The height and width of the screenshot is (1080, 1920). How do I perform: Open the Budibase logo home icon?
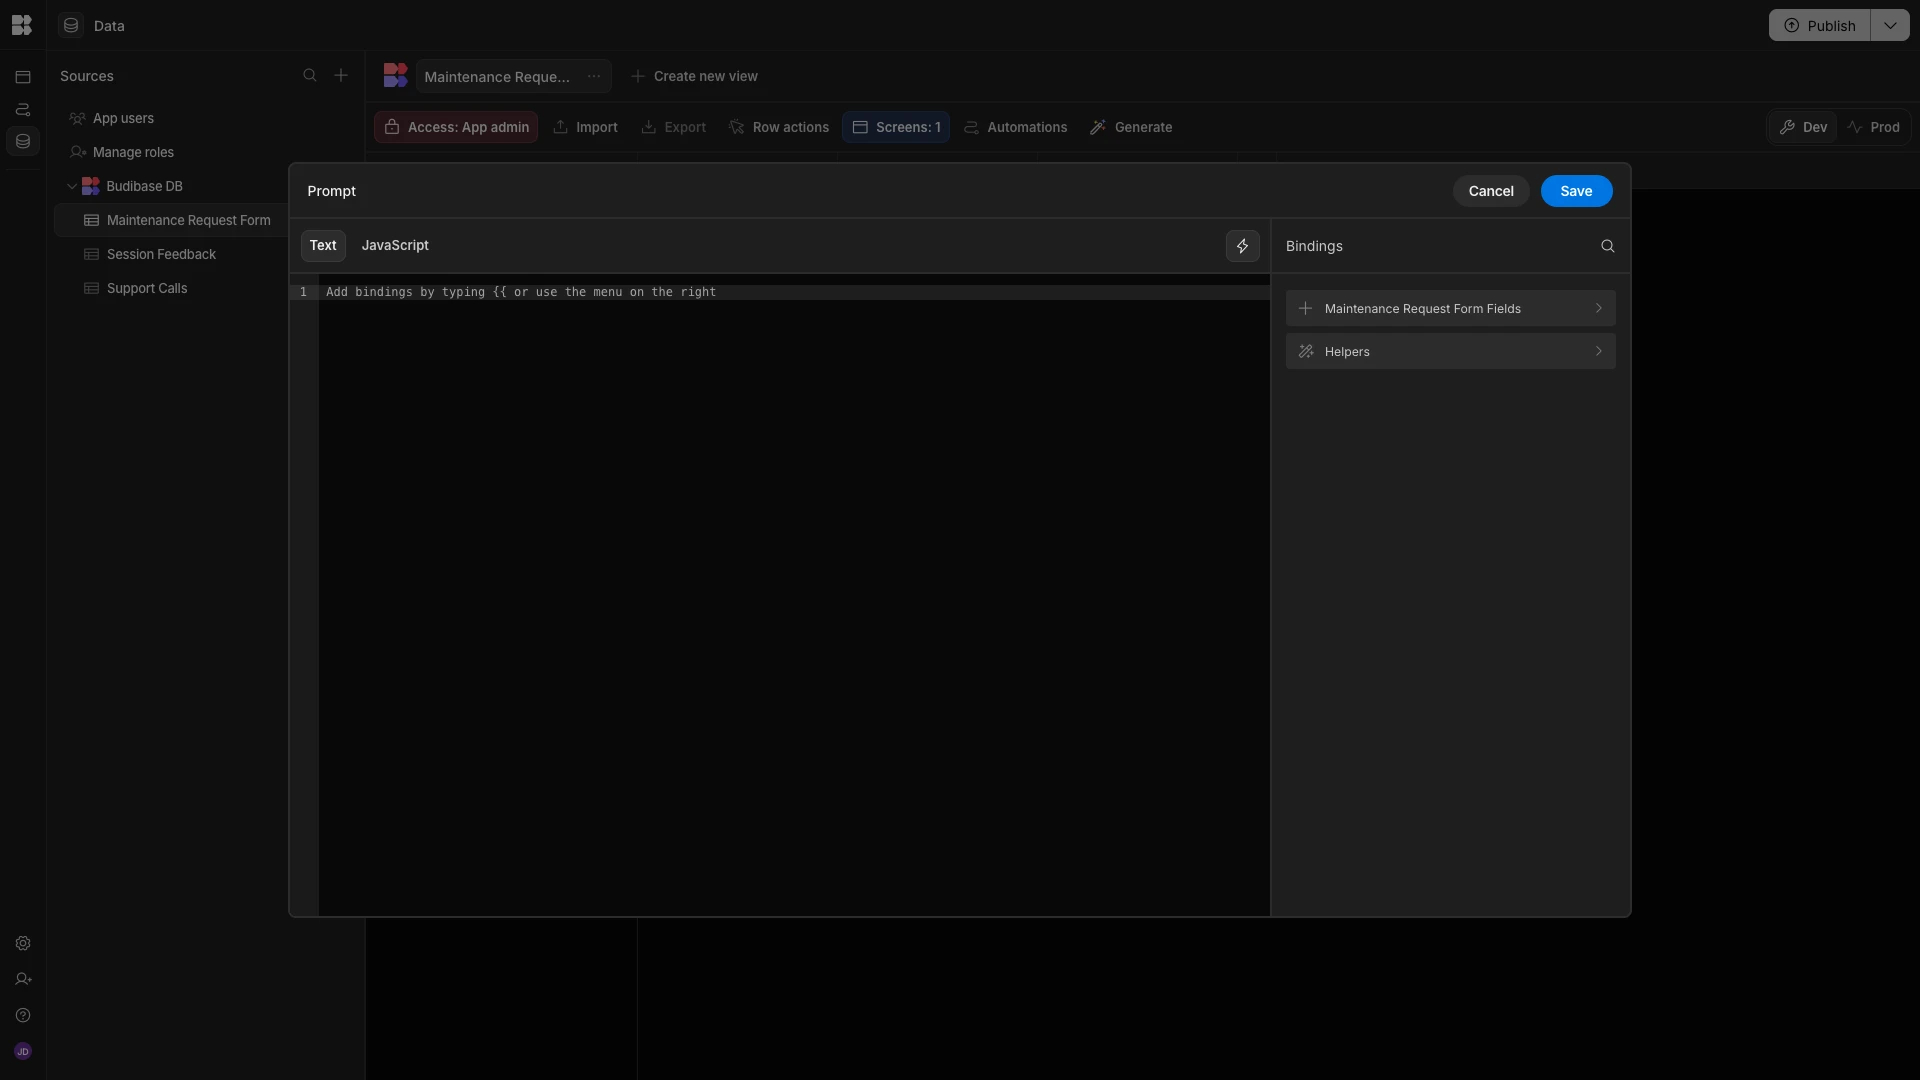[22, 25]
